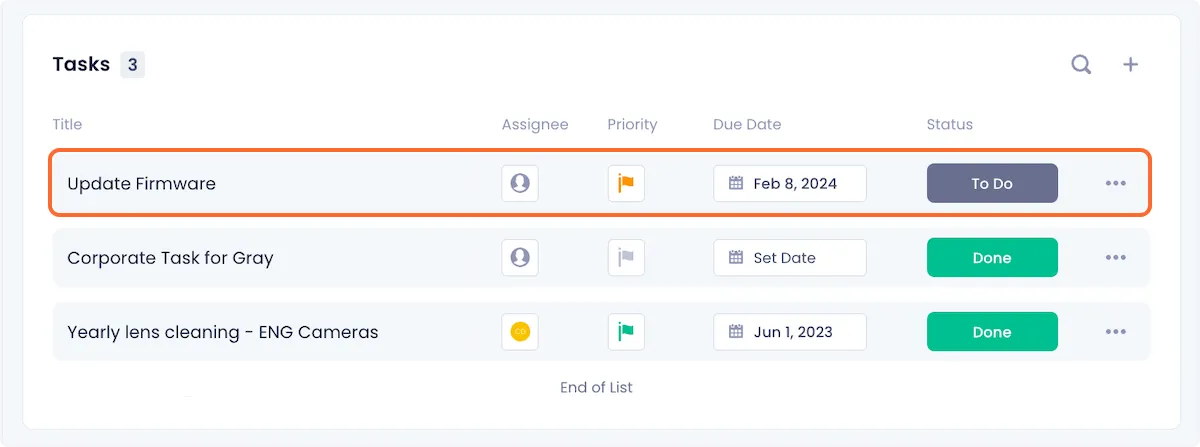Open Corporate Task for Gray title

(170, 258)
